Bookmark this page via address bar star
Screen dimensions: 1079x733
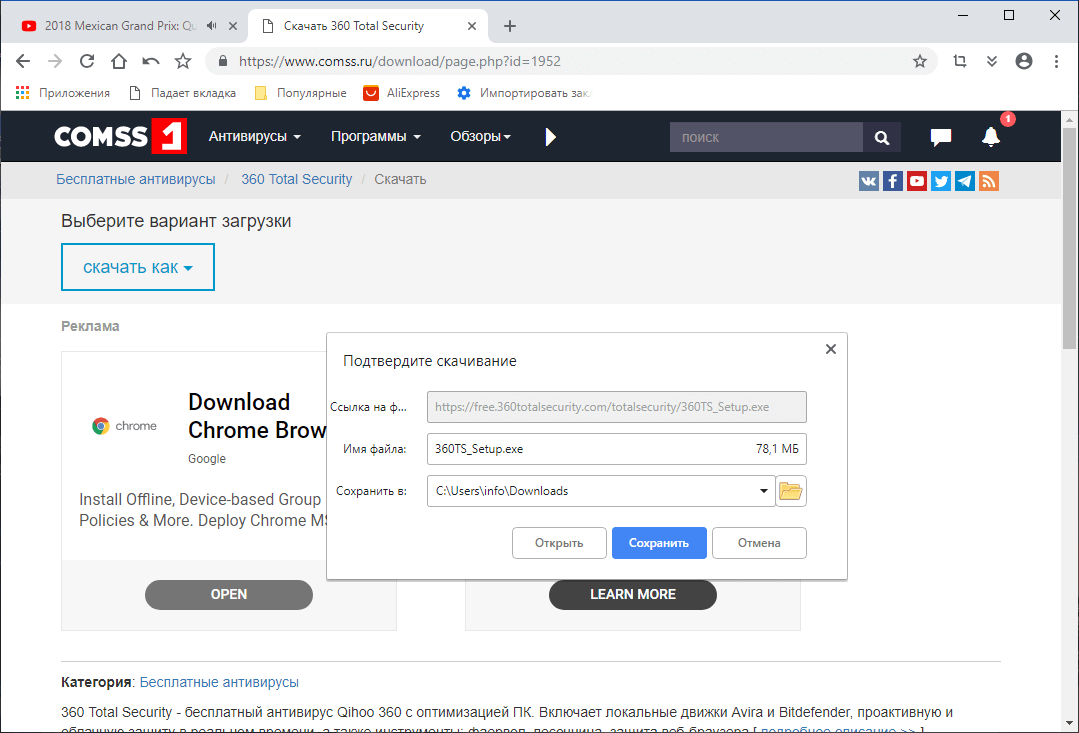coord(920,61)
